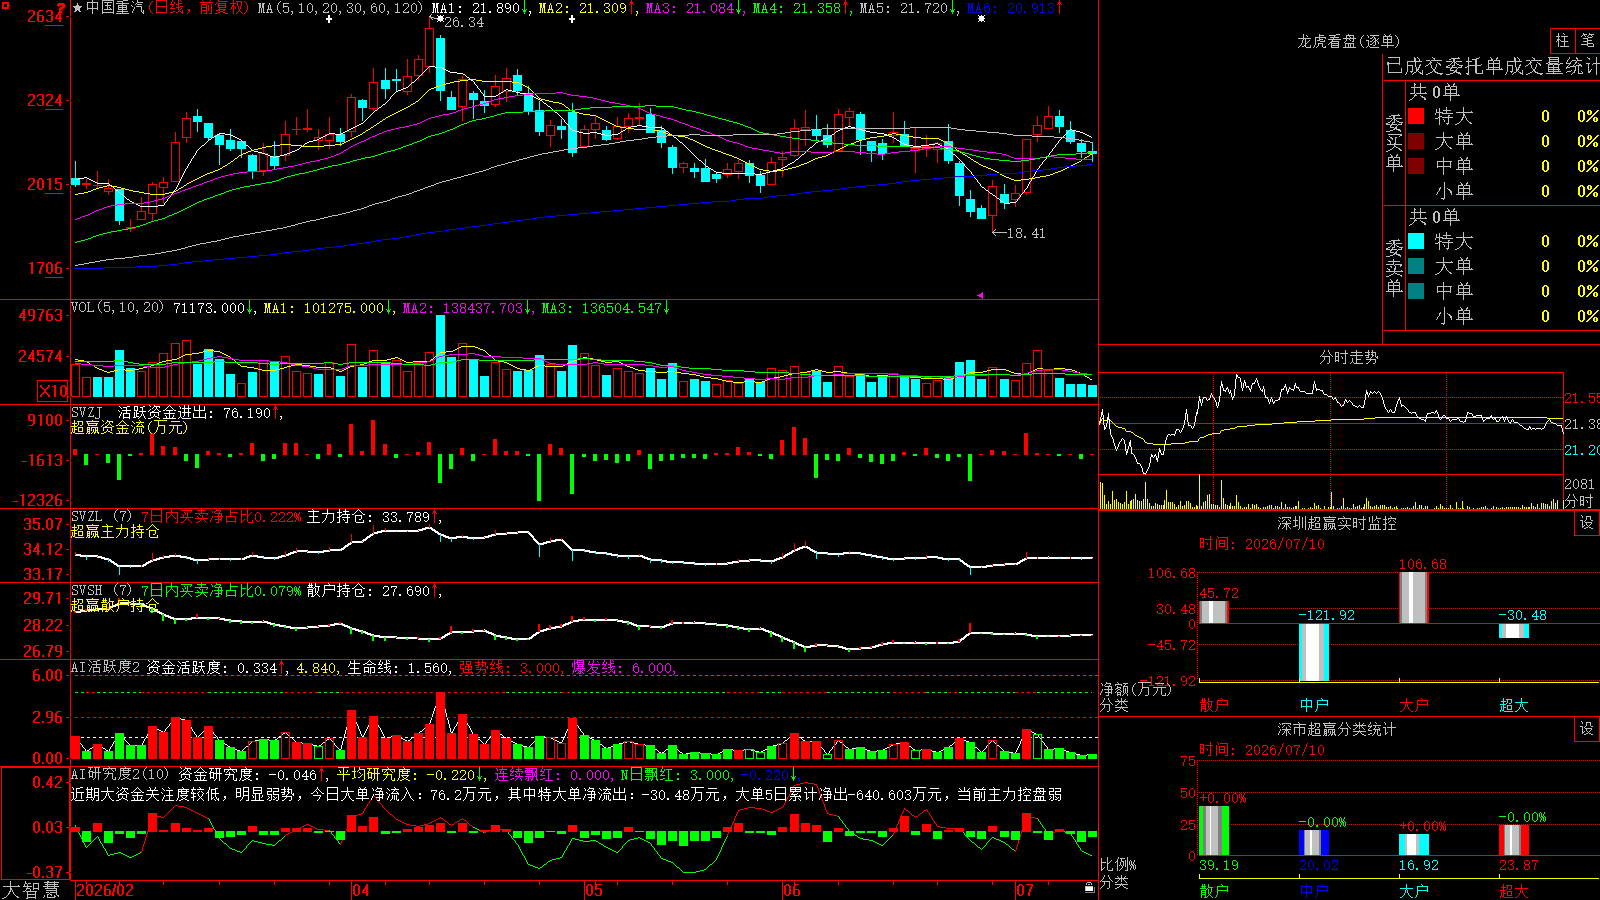Click the 大智慧 logo in bottom-left corner
The width and height of the screenshot is (1600, 900).
coord(31,890)
